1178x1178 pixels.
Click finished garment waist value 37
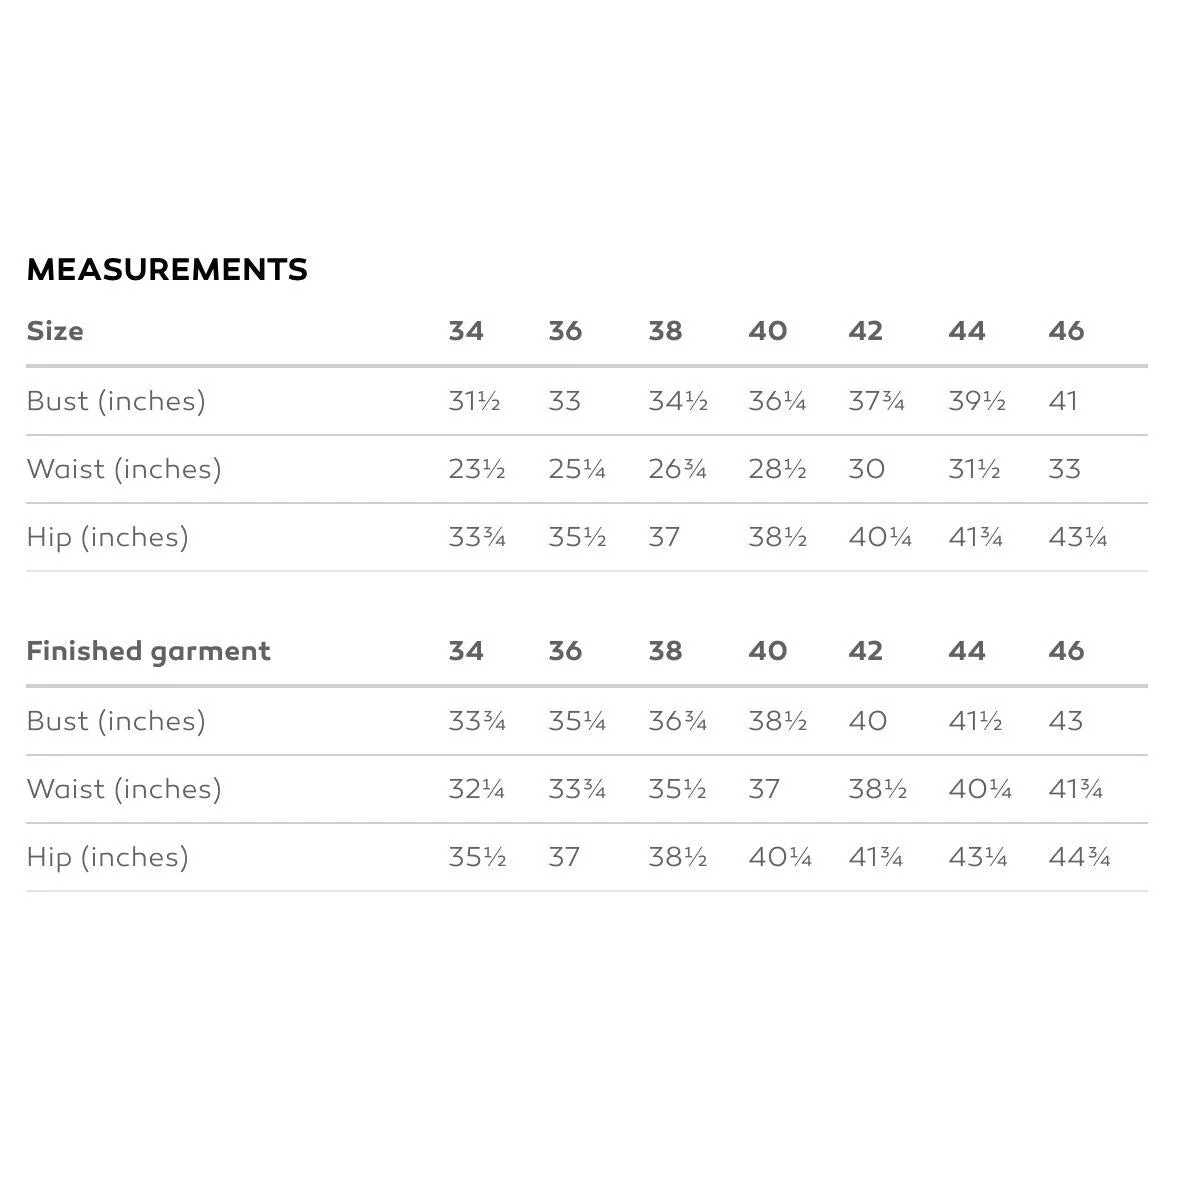(x=764, y=789)
